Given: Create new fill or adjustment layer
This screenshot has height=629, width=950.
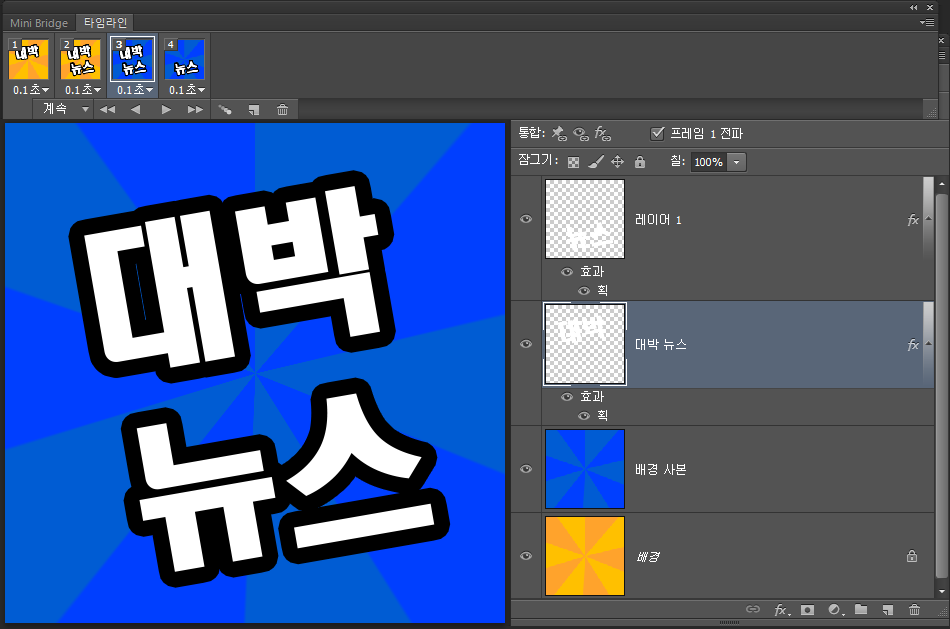Looking at the screenshot, I should point(835,610).
